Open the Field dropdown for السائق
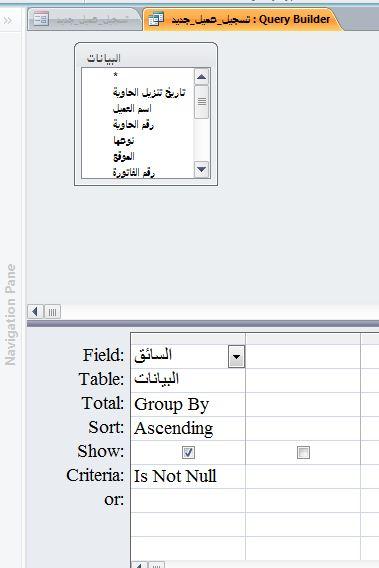 coord(237,356)
